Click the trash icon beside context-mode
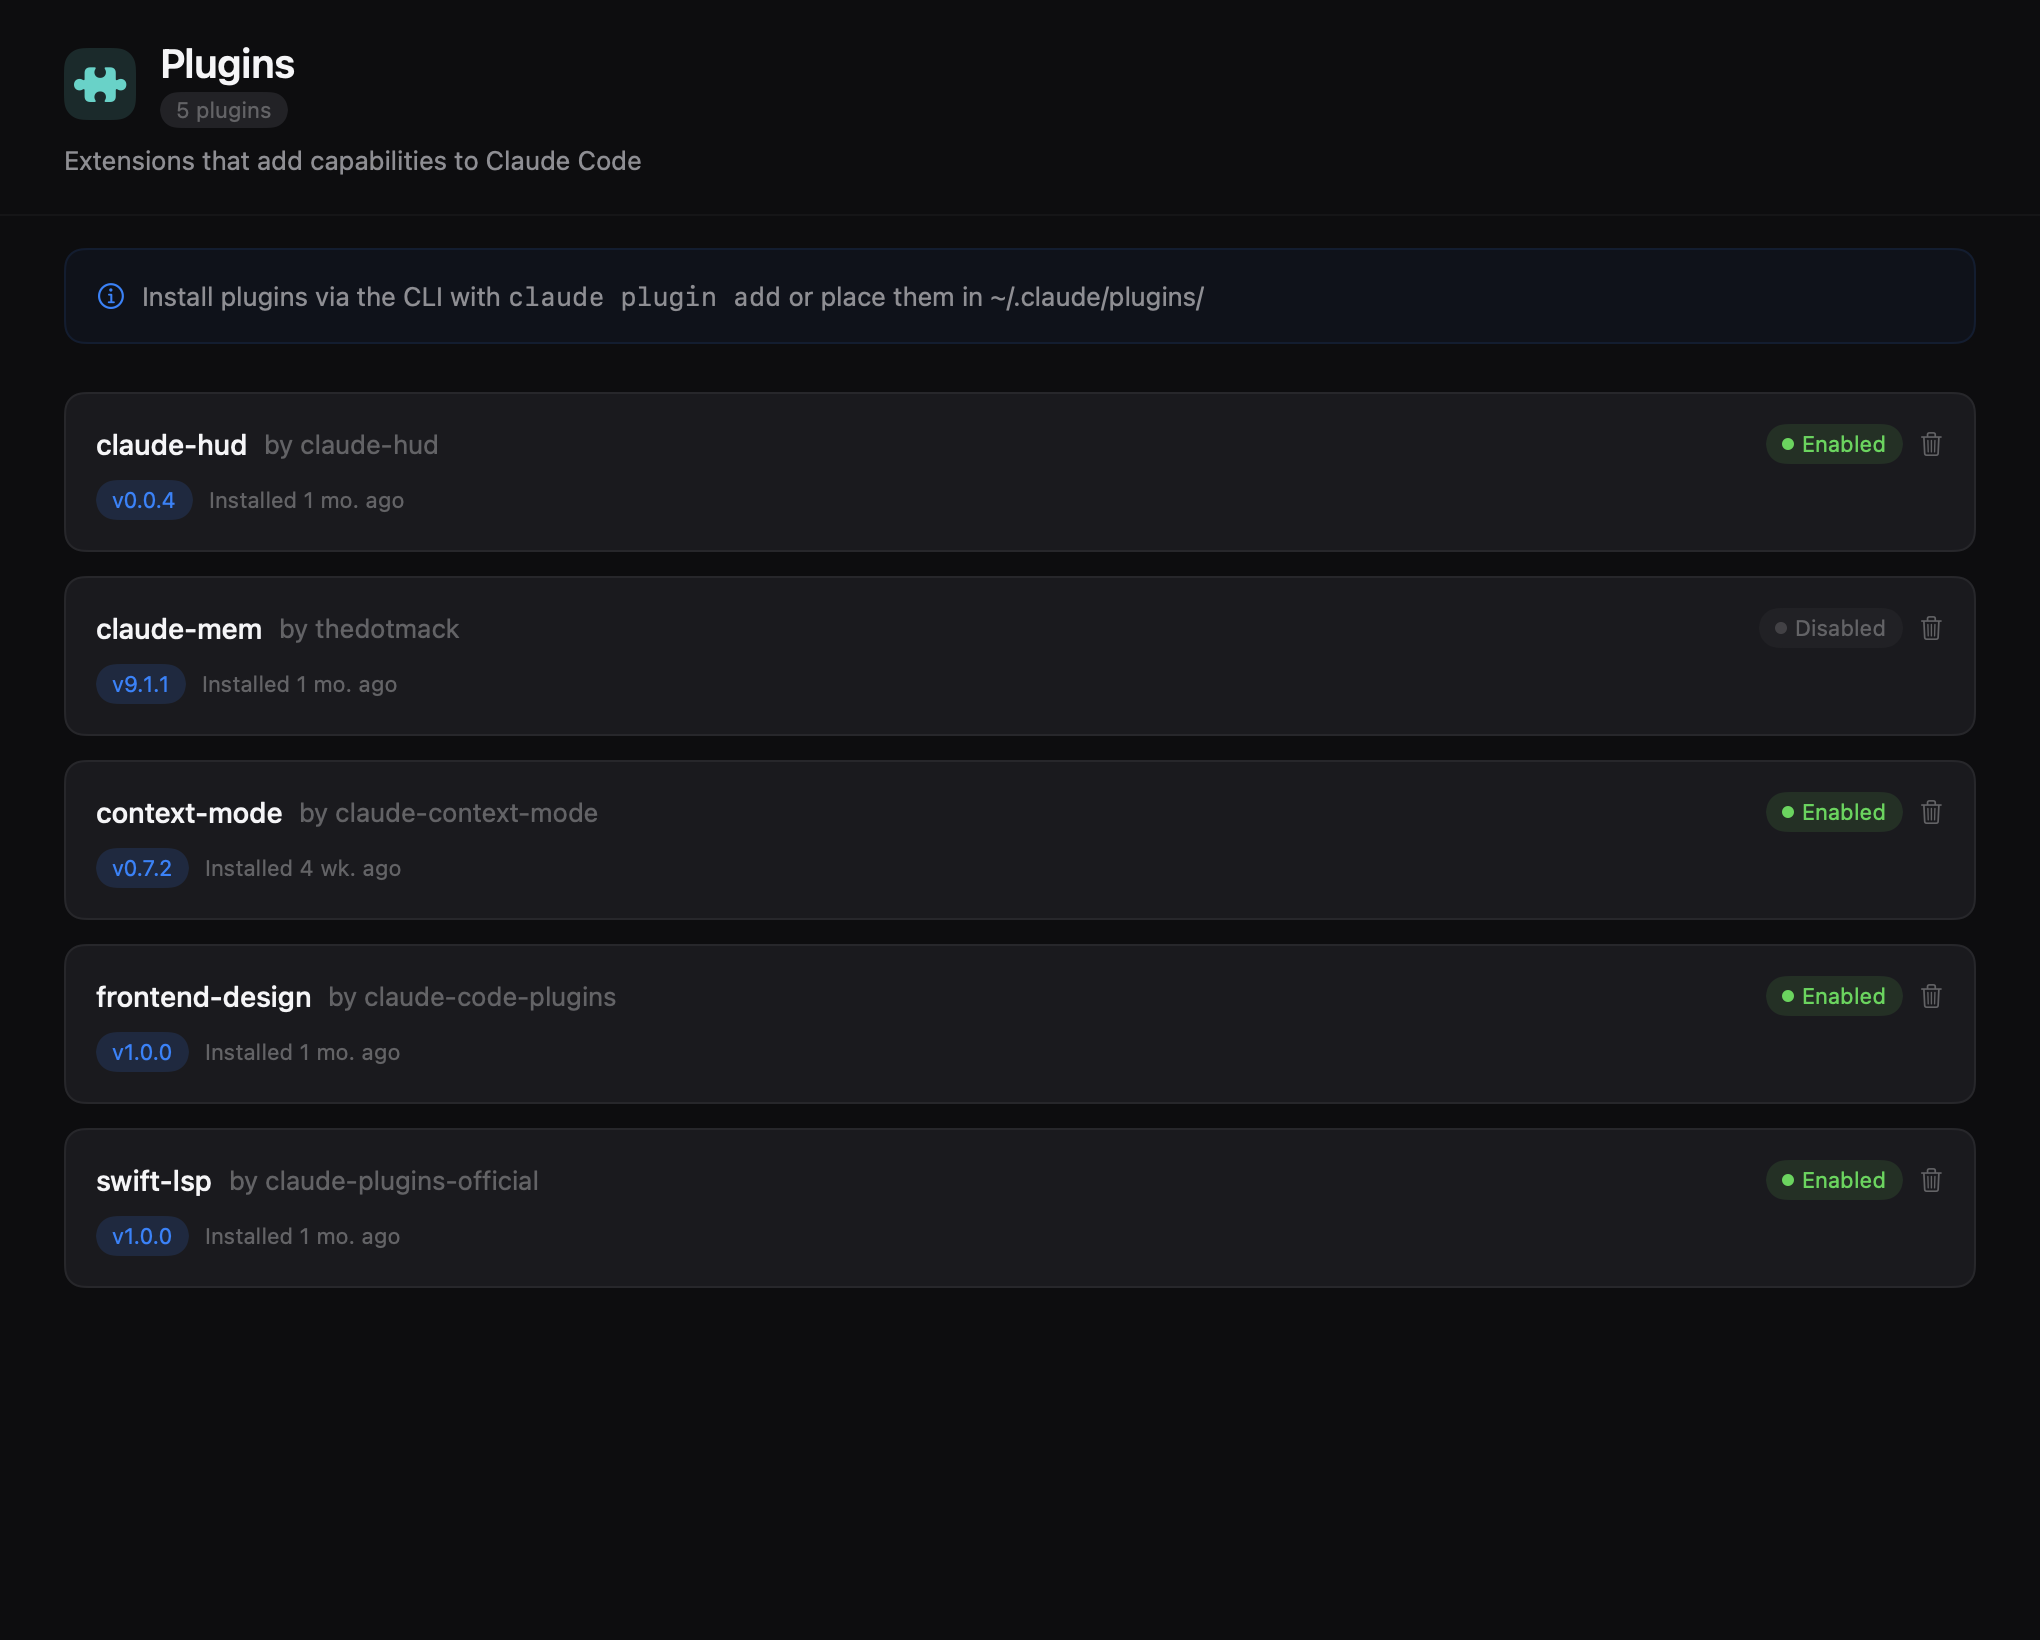 pyautogui.click(x=1931, y=812)
